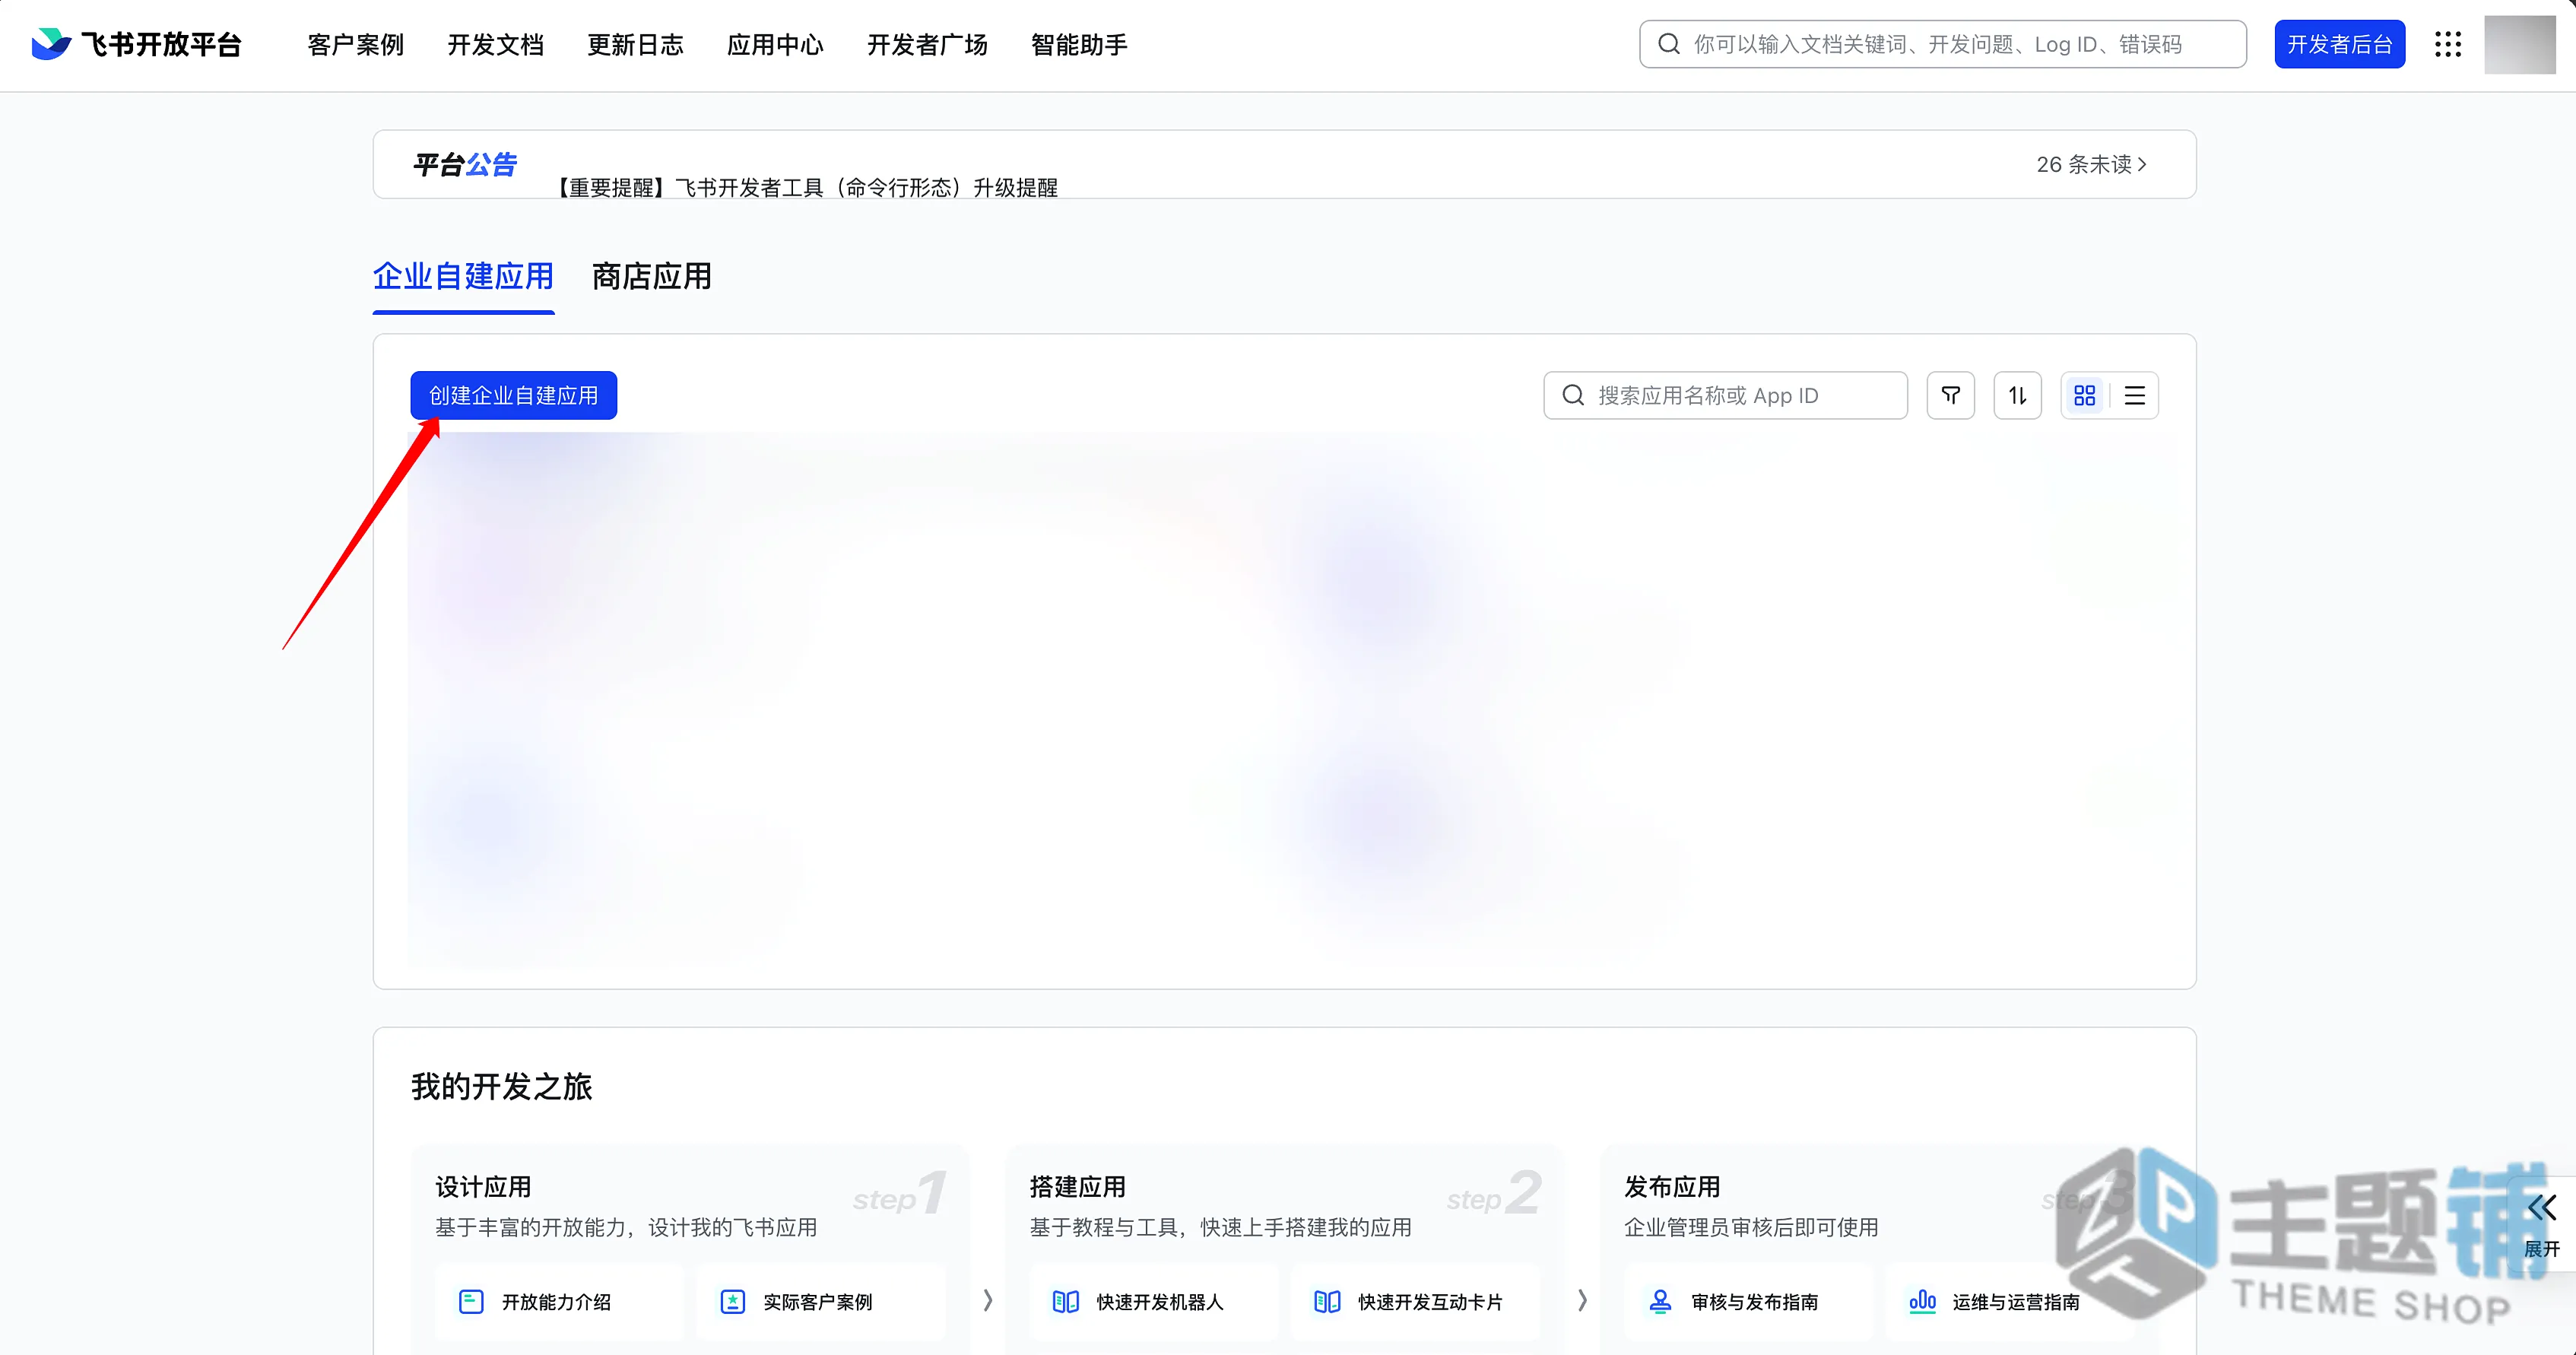Focus the 搜索应用名称或 App ID field
Screen dimensions: 2576x1355
tap(1725, 395)
